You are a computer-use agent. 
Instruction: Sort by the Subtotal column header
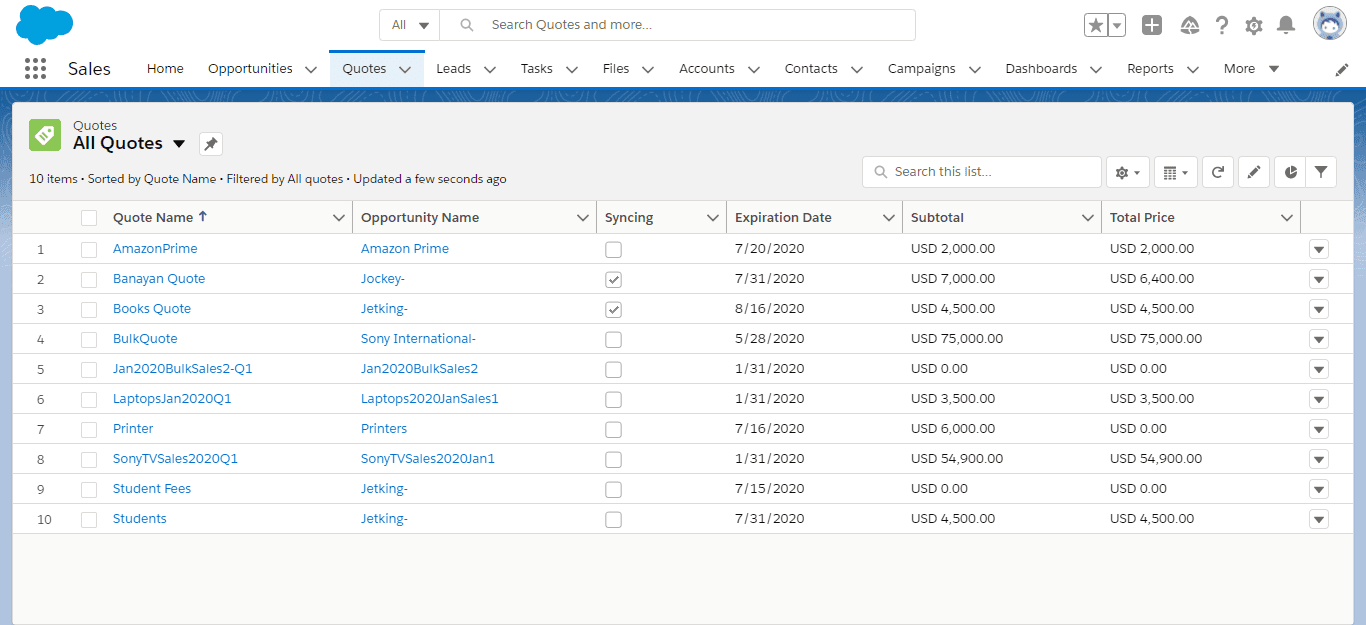[x=937, y=218]
